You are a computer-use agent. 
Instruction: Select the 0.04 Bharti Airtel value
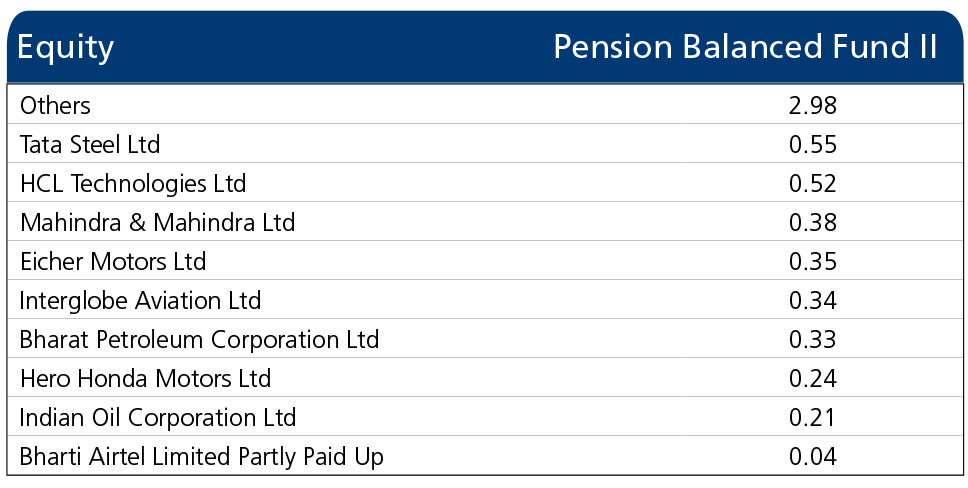pyautogui.click(x=812, y=456)
